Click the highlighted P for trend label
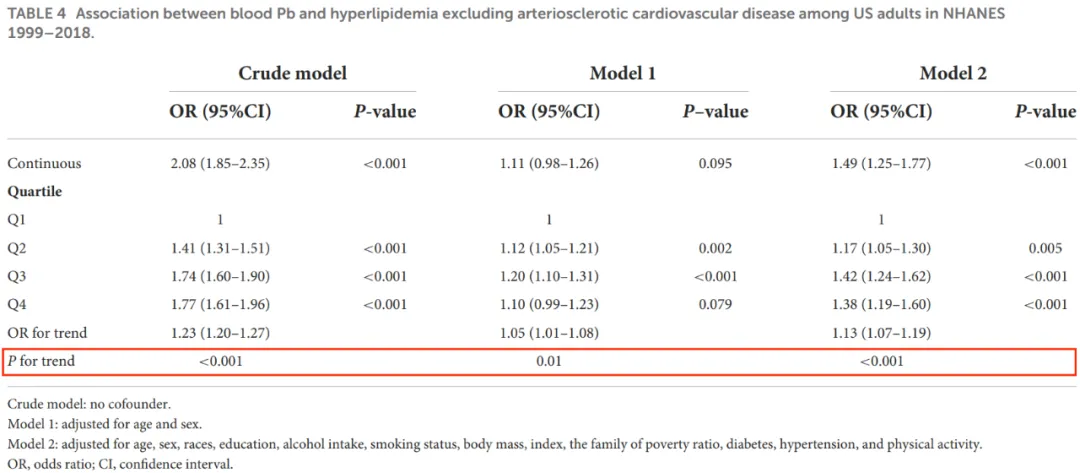This screenshot has width=1080, height=473. pyautogui.click(x=41, y=361)
